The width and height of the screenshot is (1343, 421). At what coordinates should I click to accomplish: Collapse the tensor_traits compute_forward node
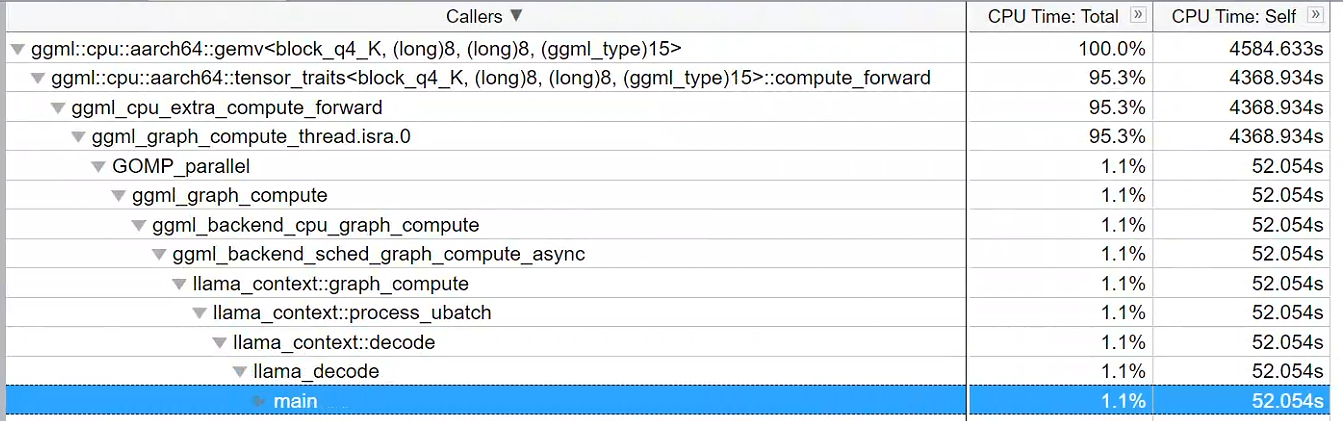point(38,78)
